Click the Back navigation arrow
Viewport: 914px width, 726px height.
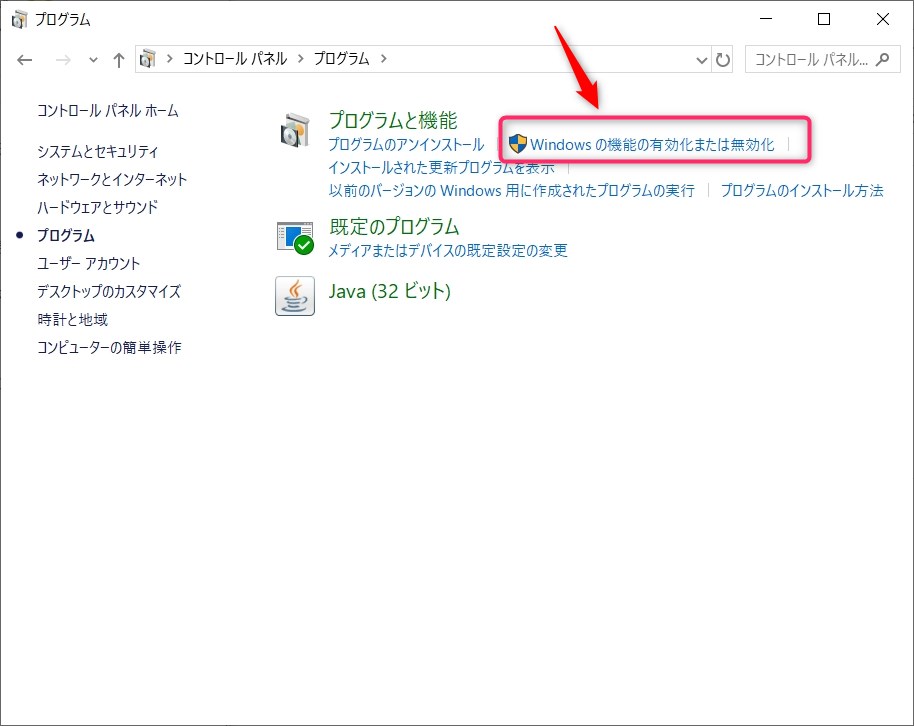[24, 59]
